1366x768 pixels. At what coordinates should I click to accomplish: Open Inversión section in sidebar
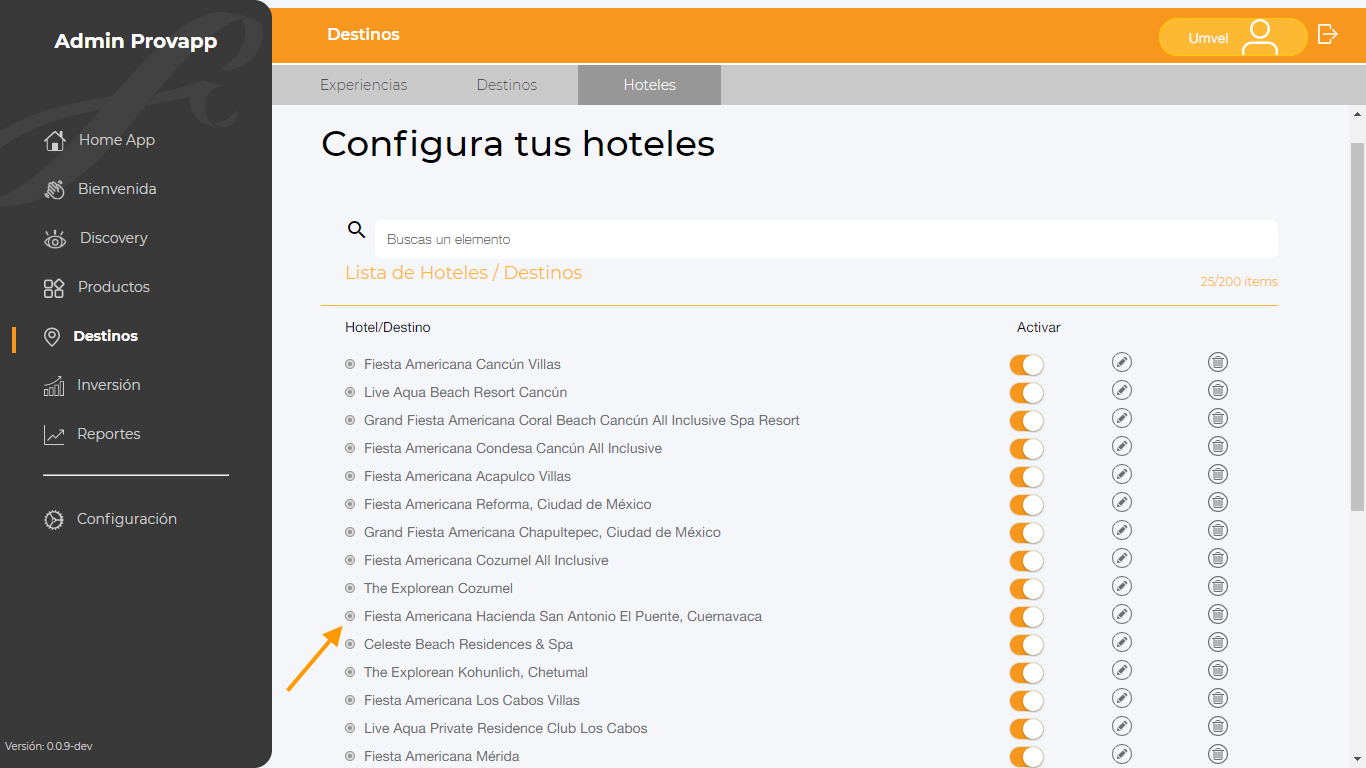tap(92, 385)
